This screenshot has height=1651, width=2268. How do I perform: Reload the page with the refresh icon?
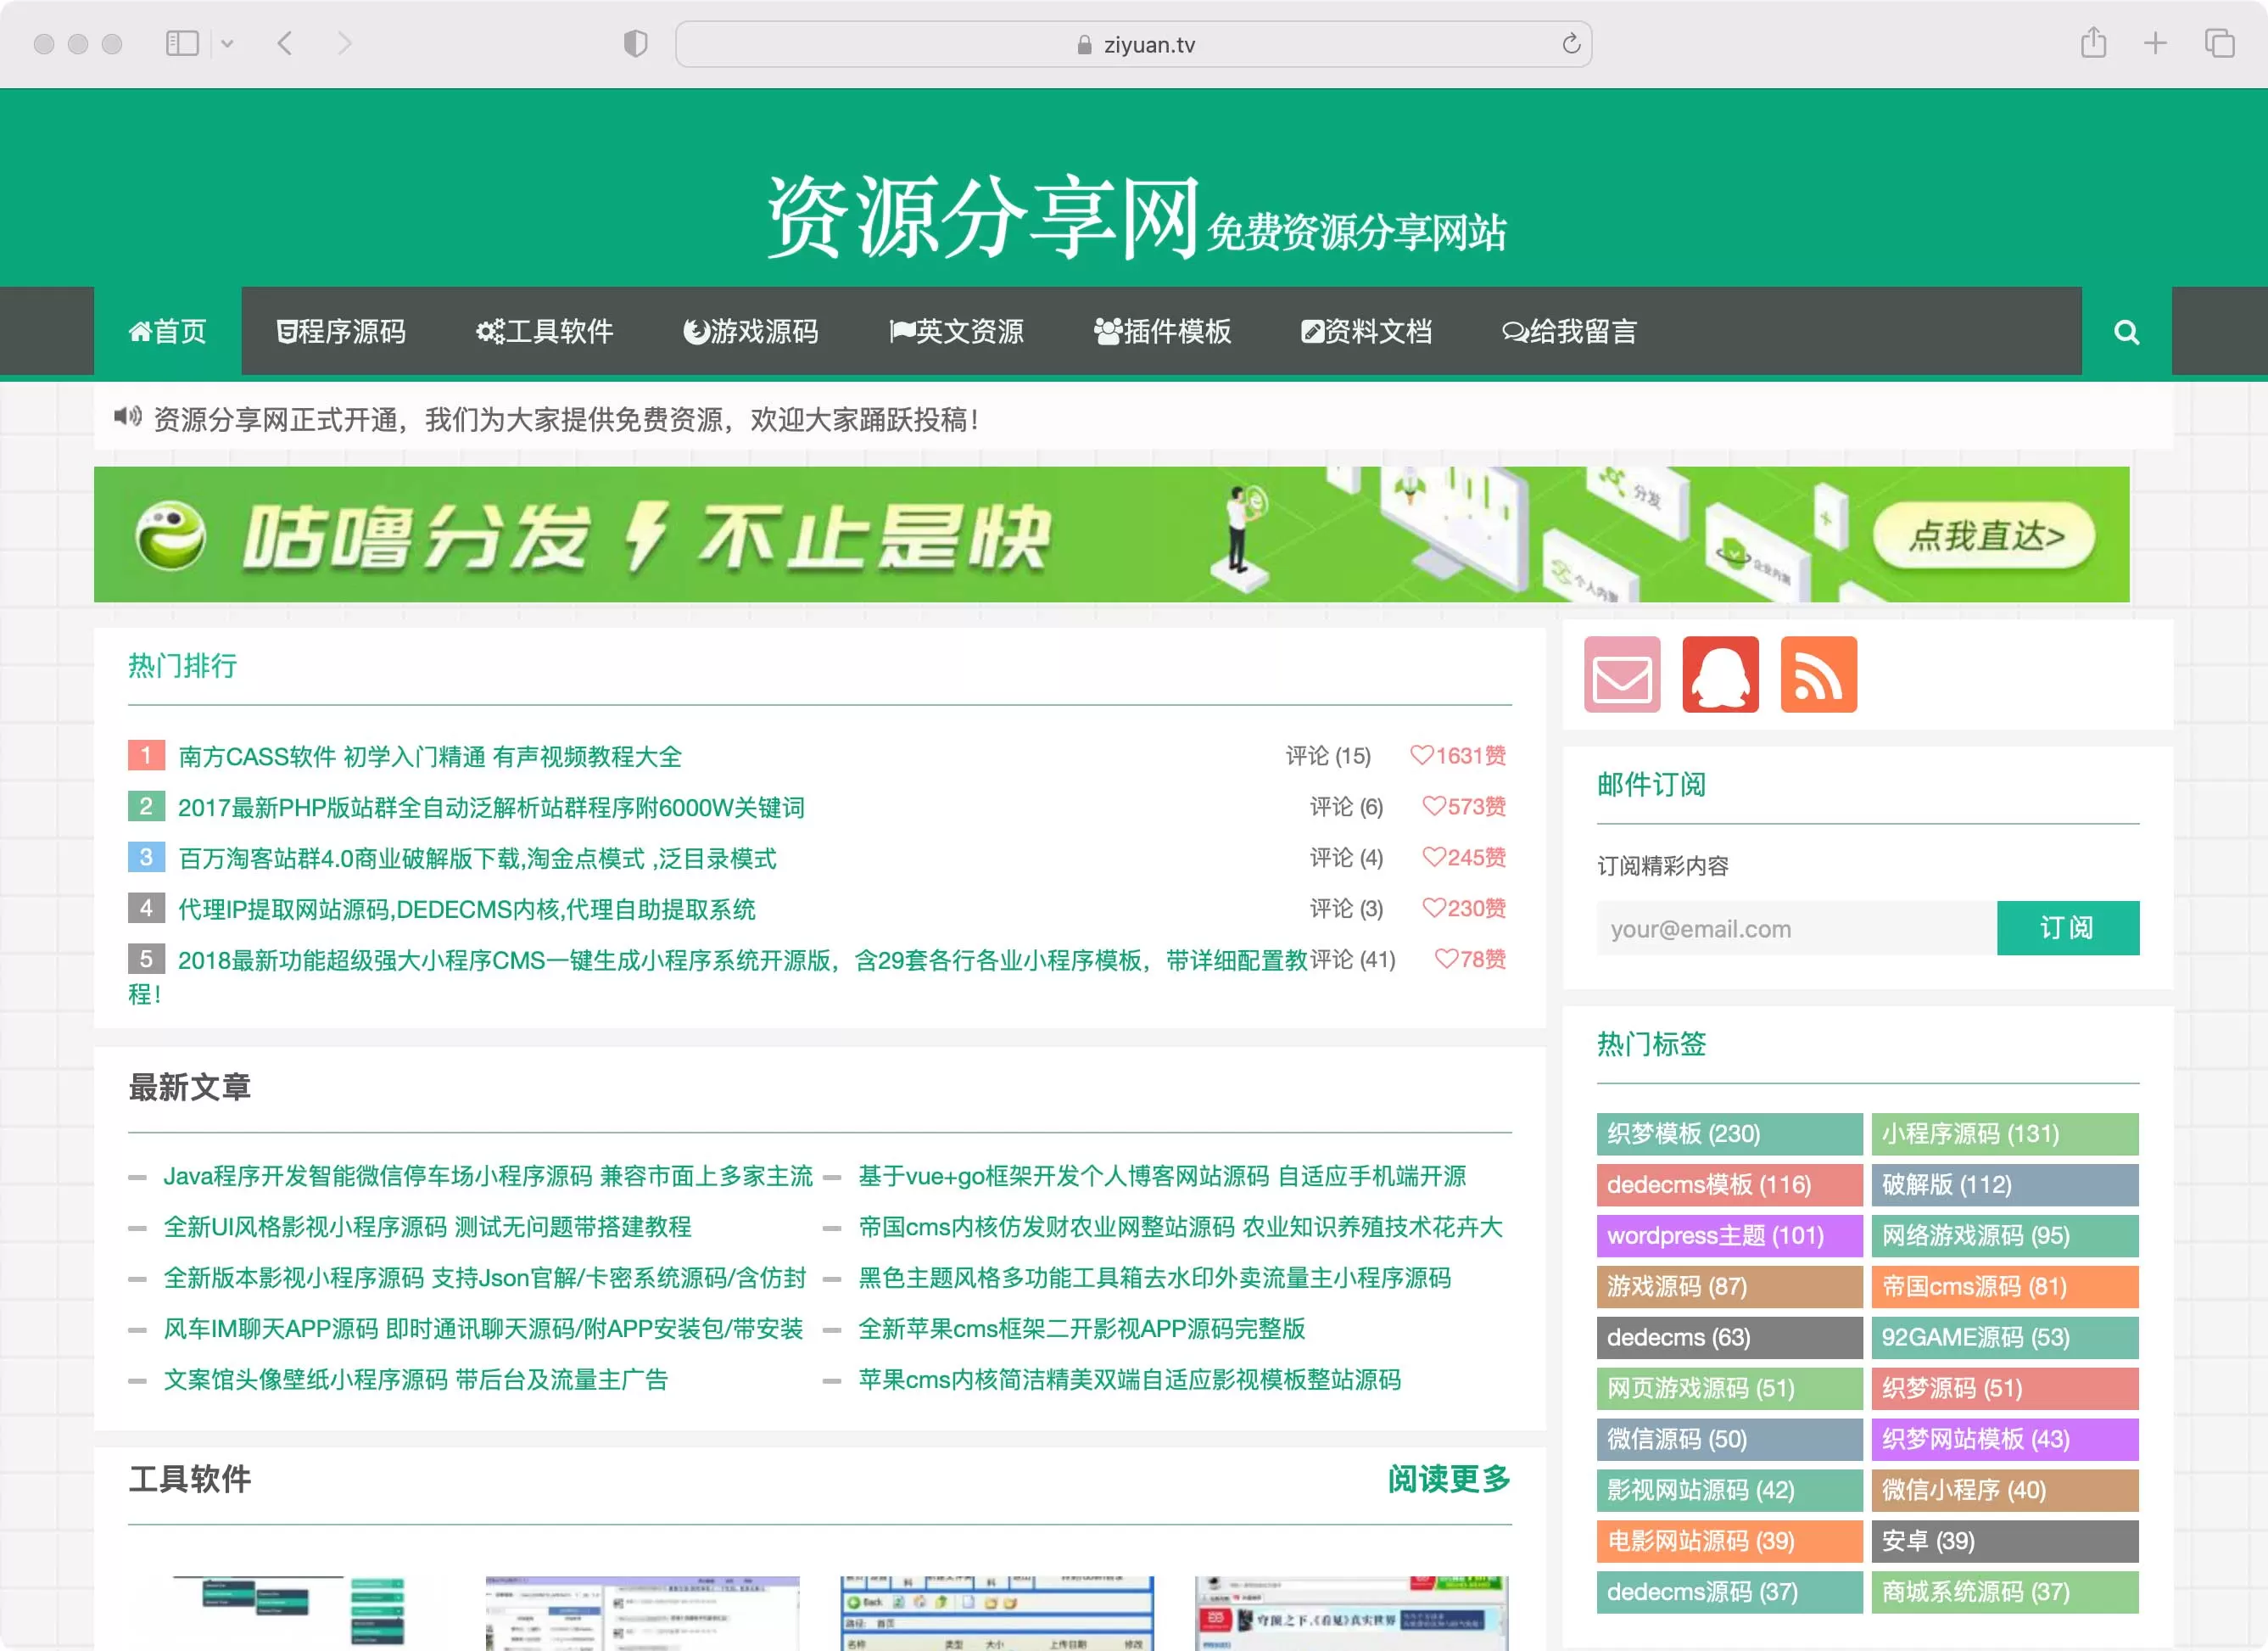click(1570, 44)
